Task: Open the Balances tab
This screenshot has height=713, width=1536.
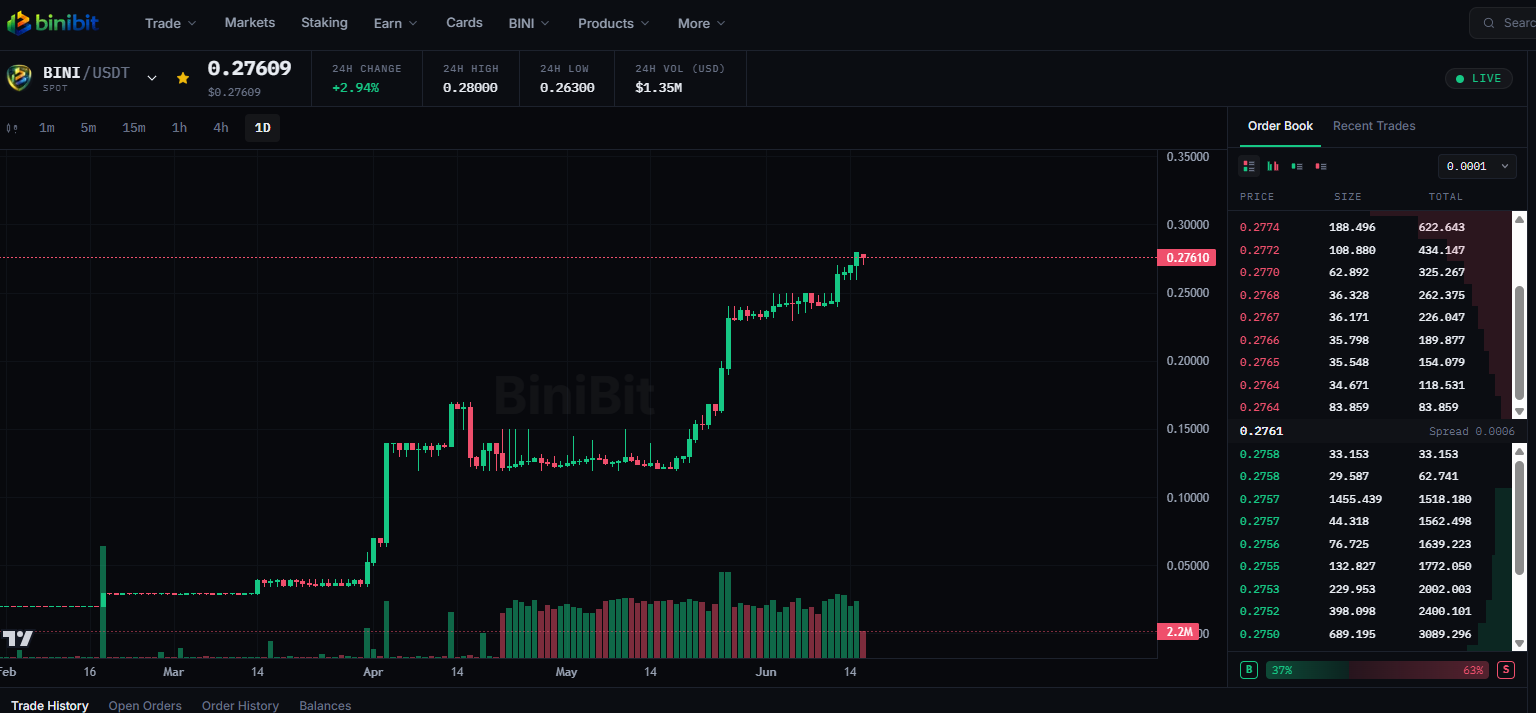Action: (x=325, y=705)
